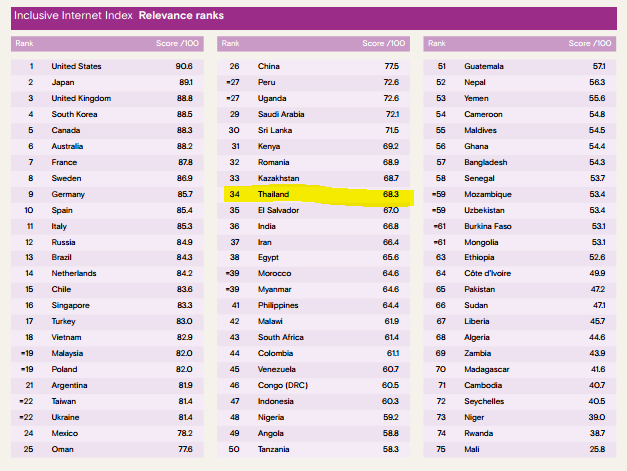Select the Burkina Faso entry
The image size is (627, 471).
488,226
